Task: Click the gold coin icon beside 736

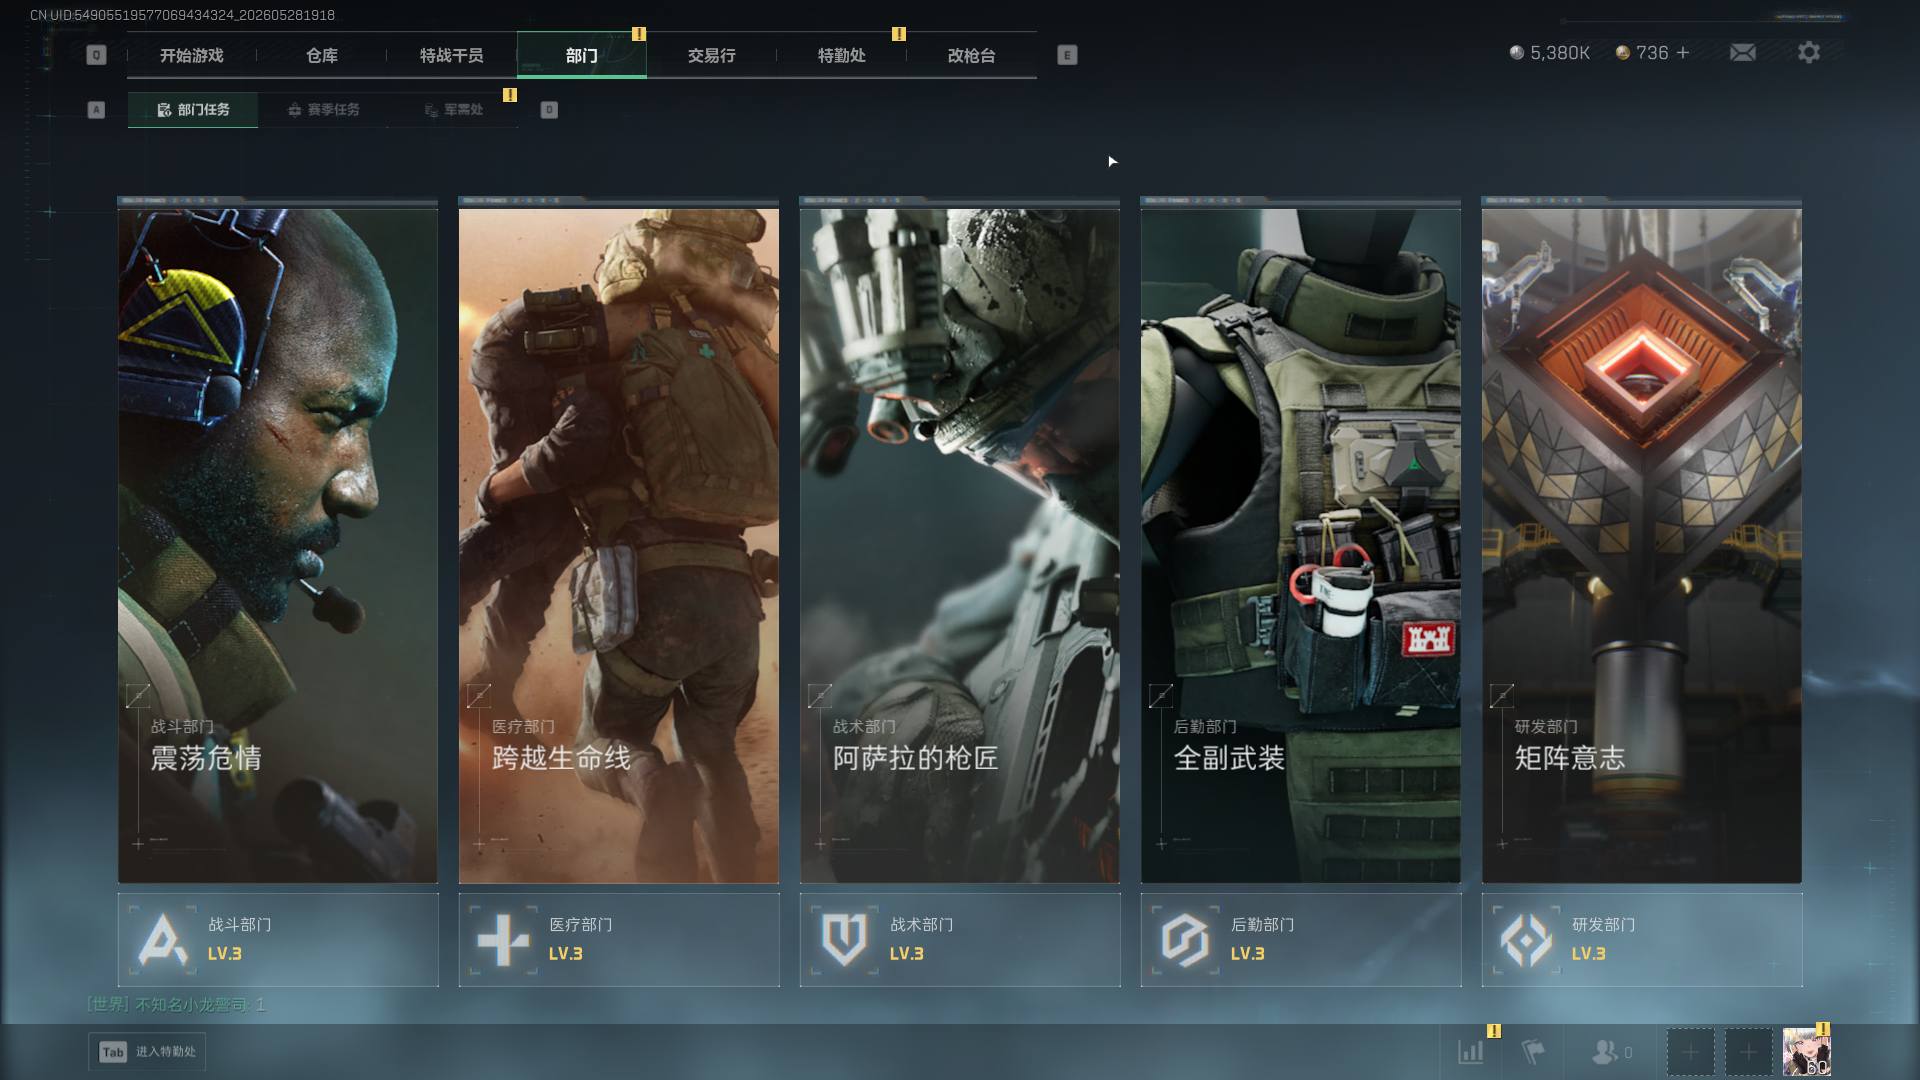Action: click(x=1623, y=52)
